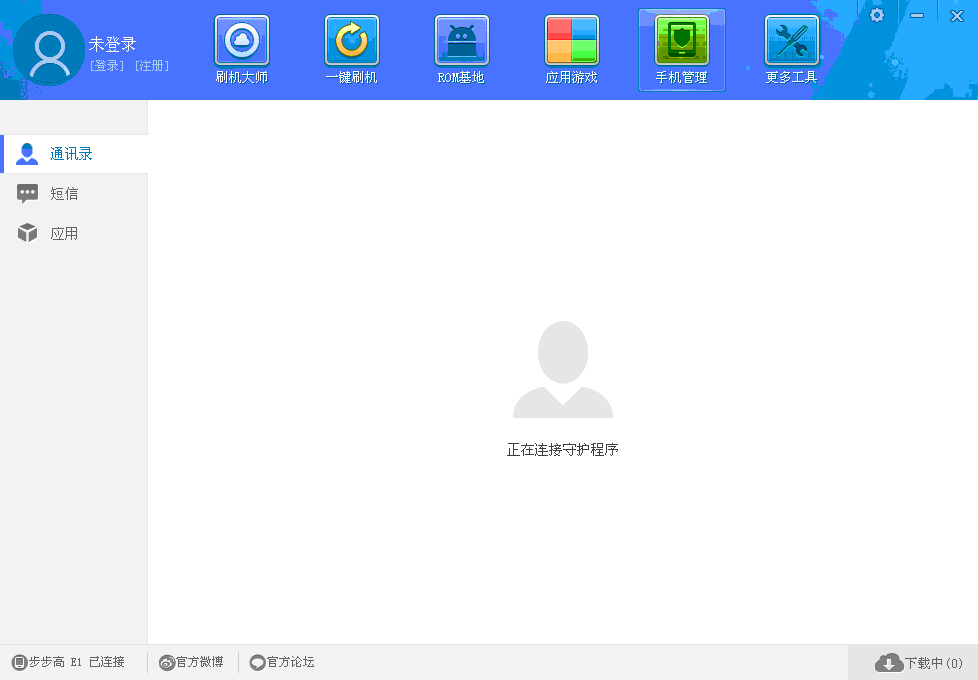This screenshot has width=978, height=680.
Task: Close the application window
Action: tap(957, 16)
